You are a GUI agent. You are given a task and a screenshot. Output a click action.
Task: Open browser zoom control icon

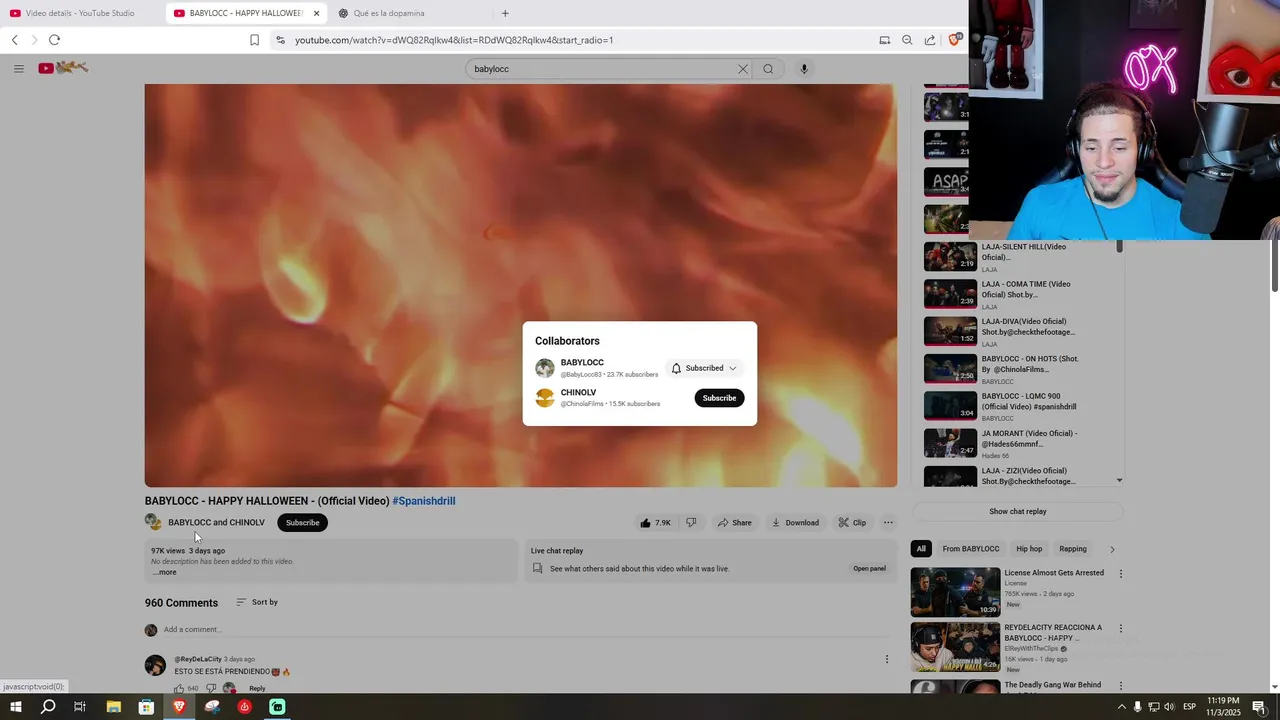[x=907, y=40]
